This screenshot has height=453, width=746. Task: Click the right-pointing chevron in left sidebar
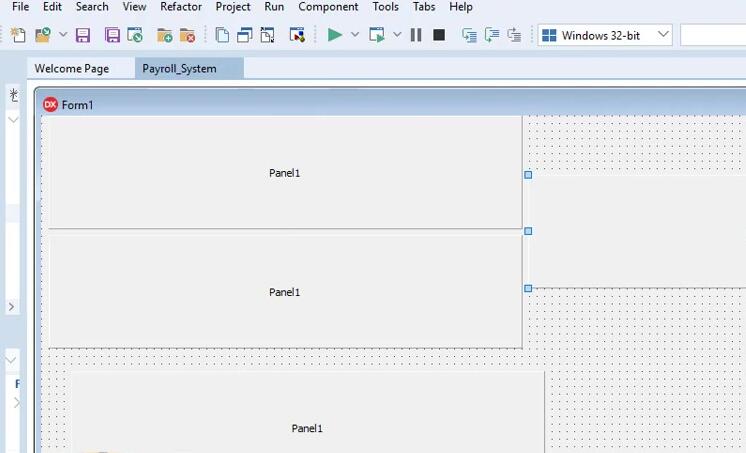(11, 306)
